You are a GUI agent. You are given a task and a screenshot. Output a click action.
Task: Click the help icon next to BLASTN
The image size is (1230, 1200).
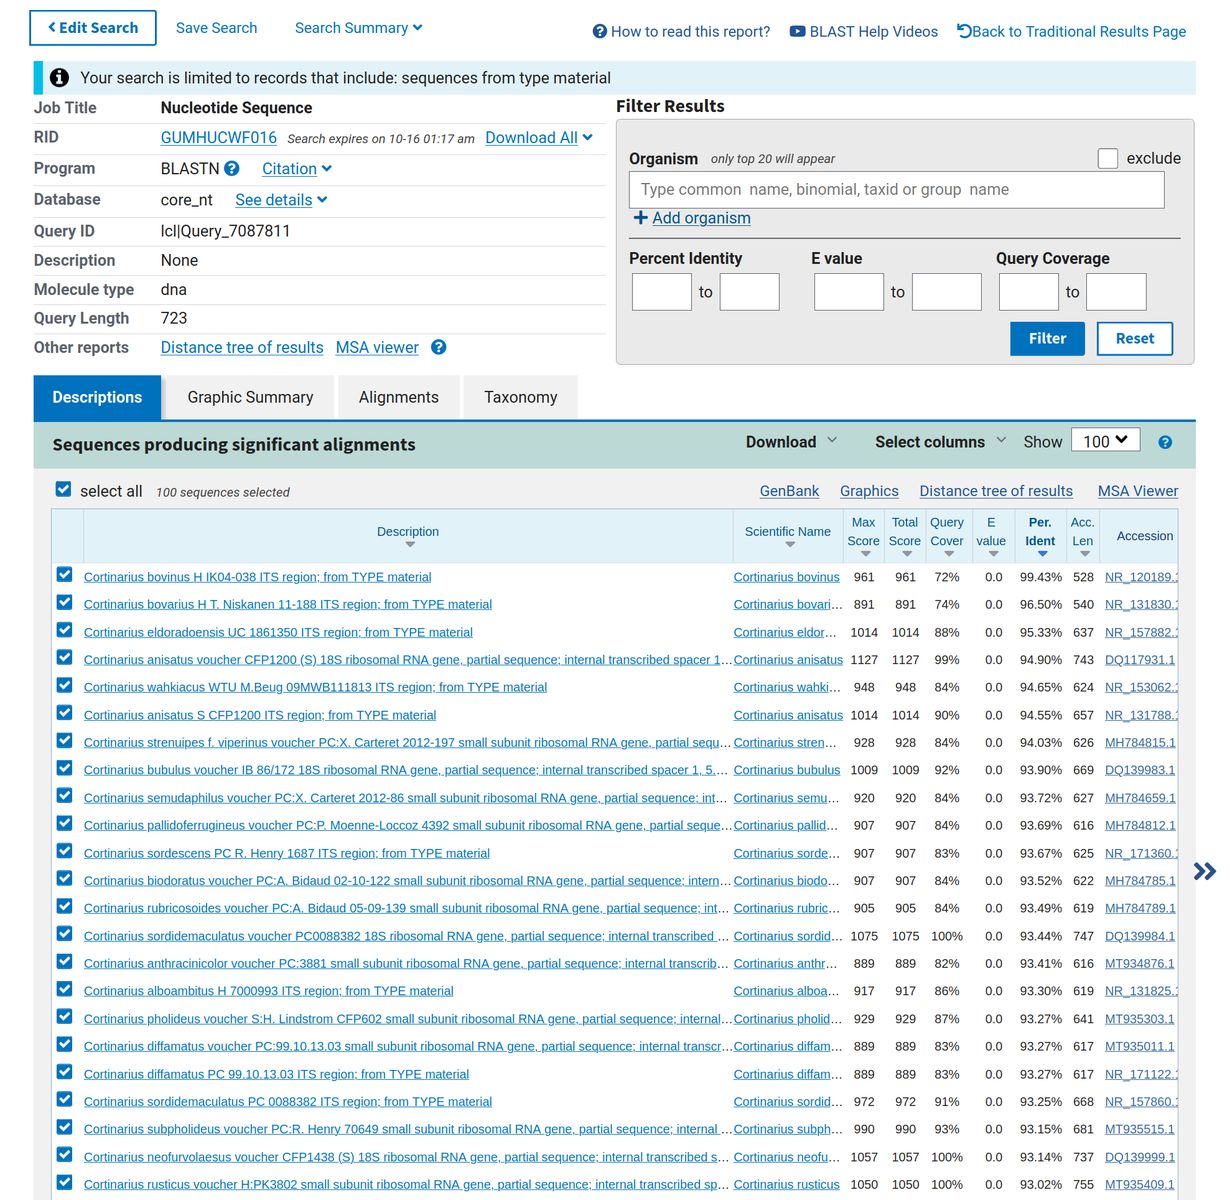click(231, 169)
